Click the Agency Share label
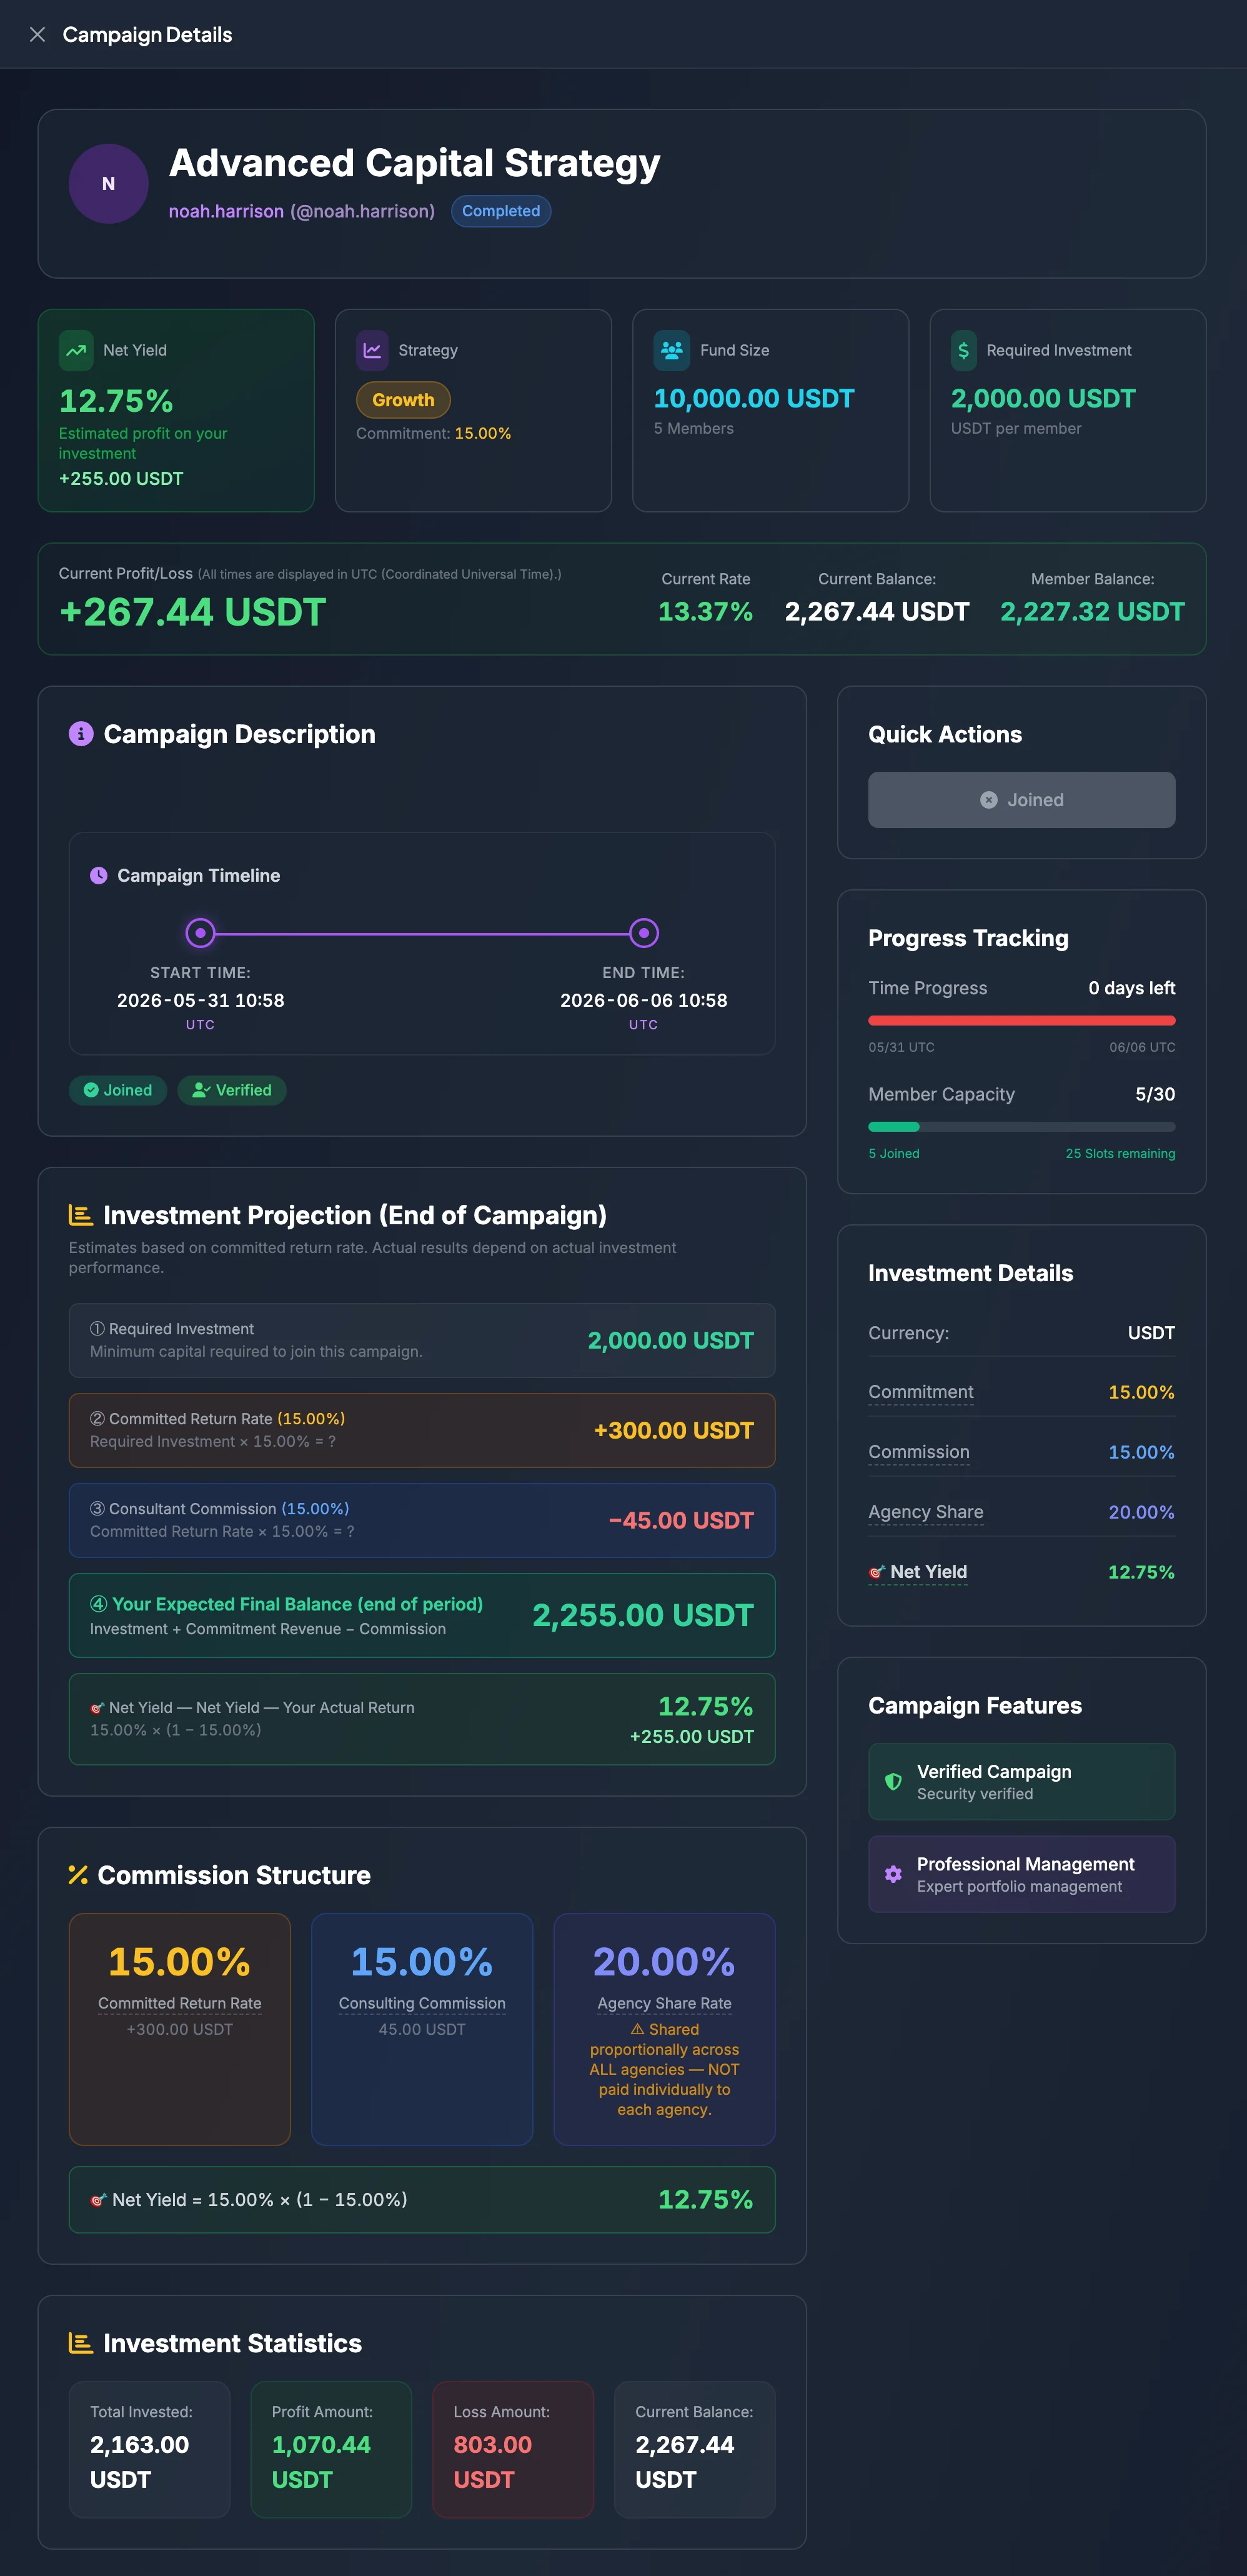Screen dimensions: 1247x2576 pyautogui.click(x=926, y=1512)
